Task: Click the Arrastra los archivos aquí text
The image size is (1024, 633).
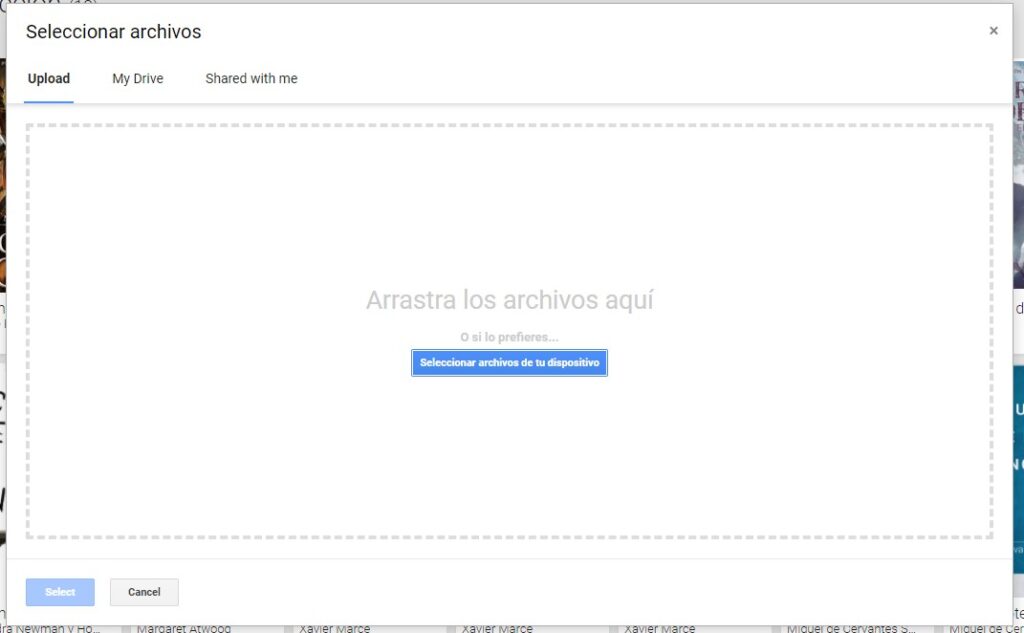Action: click(509, 300)
